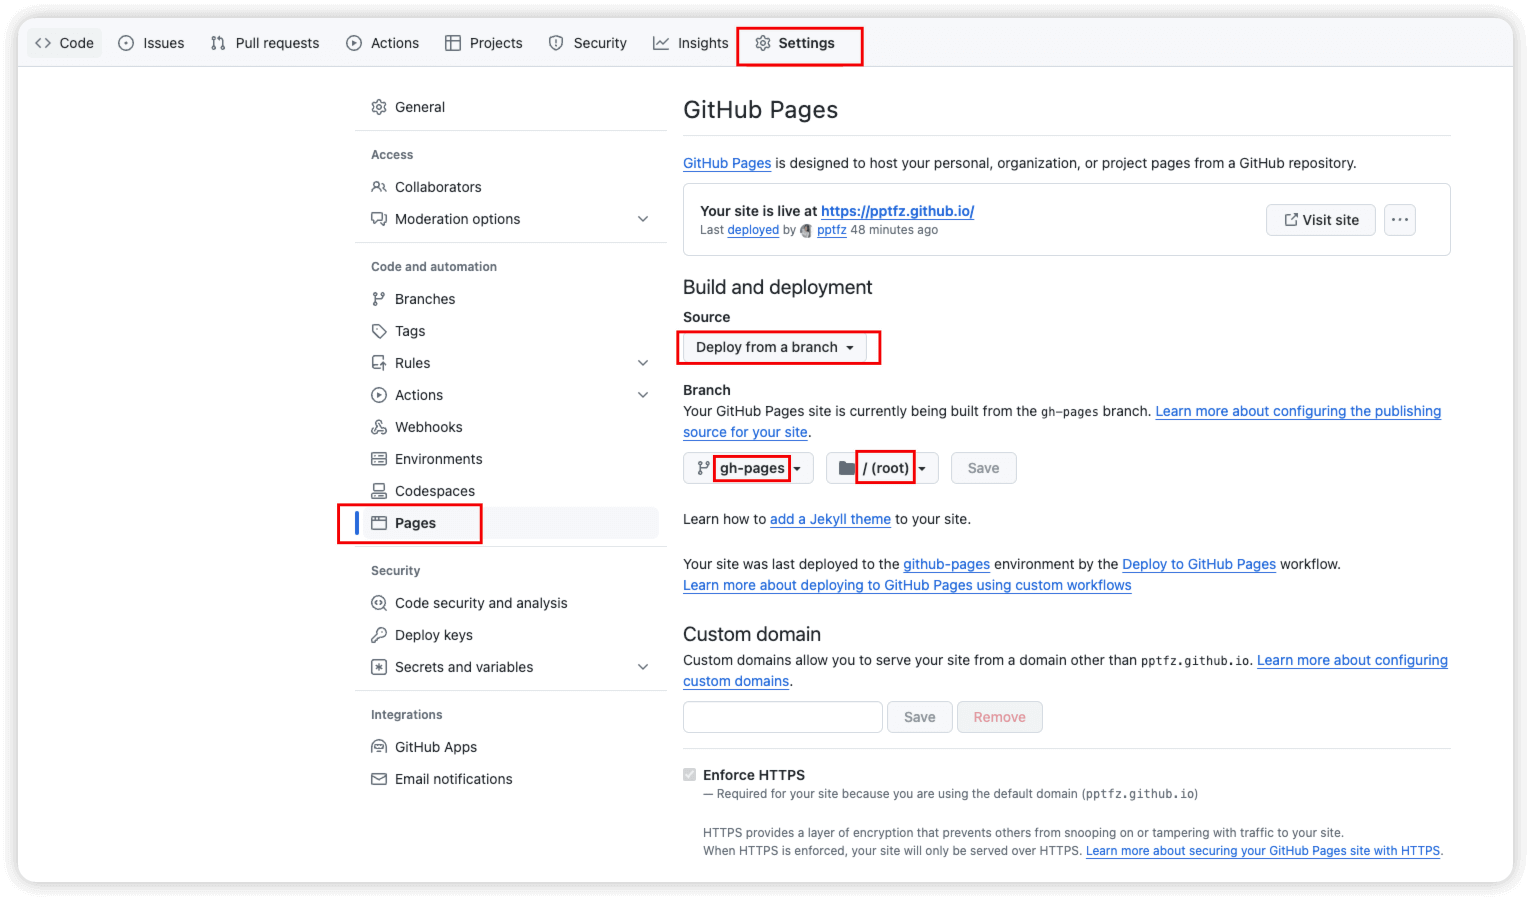Screen dimensions: 1531x900
Task: Open the https://pptfz.github.io/ link
Action: pyautogui.click(x=897, y=211)
